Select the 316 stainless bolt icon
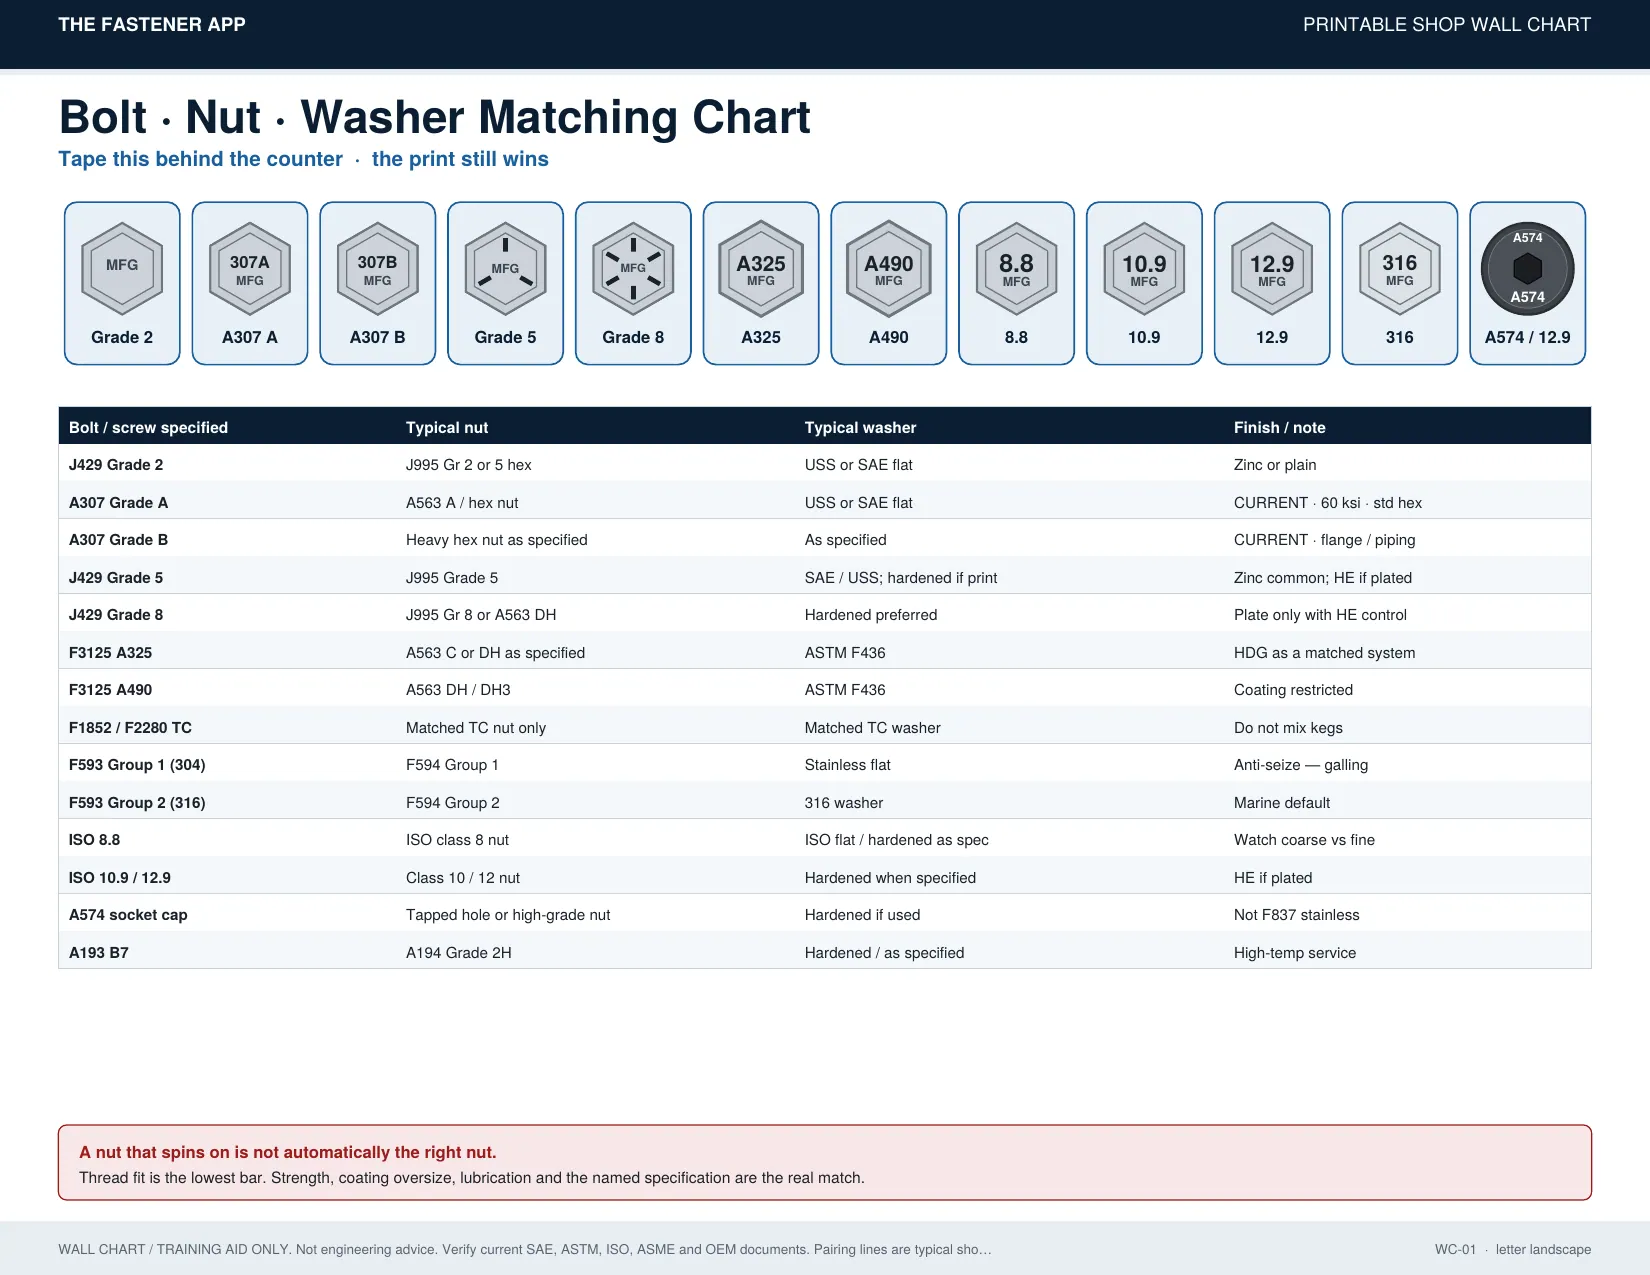 click(x=1400, y=269)
